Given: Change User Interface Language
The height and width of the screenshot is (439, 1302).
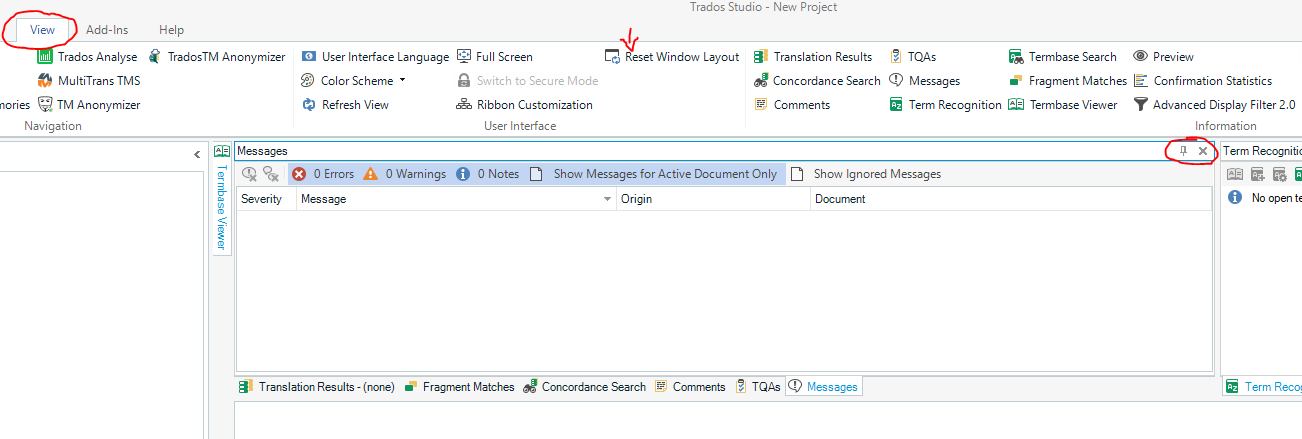Looking at the screenshot, I should coord(375,57).
